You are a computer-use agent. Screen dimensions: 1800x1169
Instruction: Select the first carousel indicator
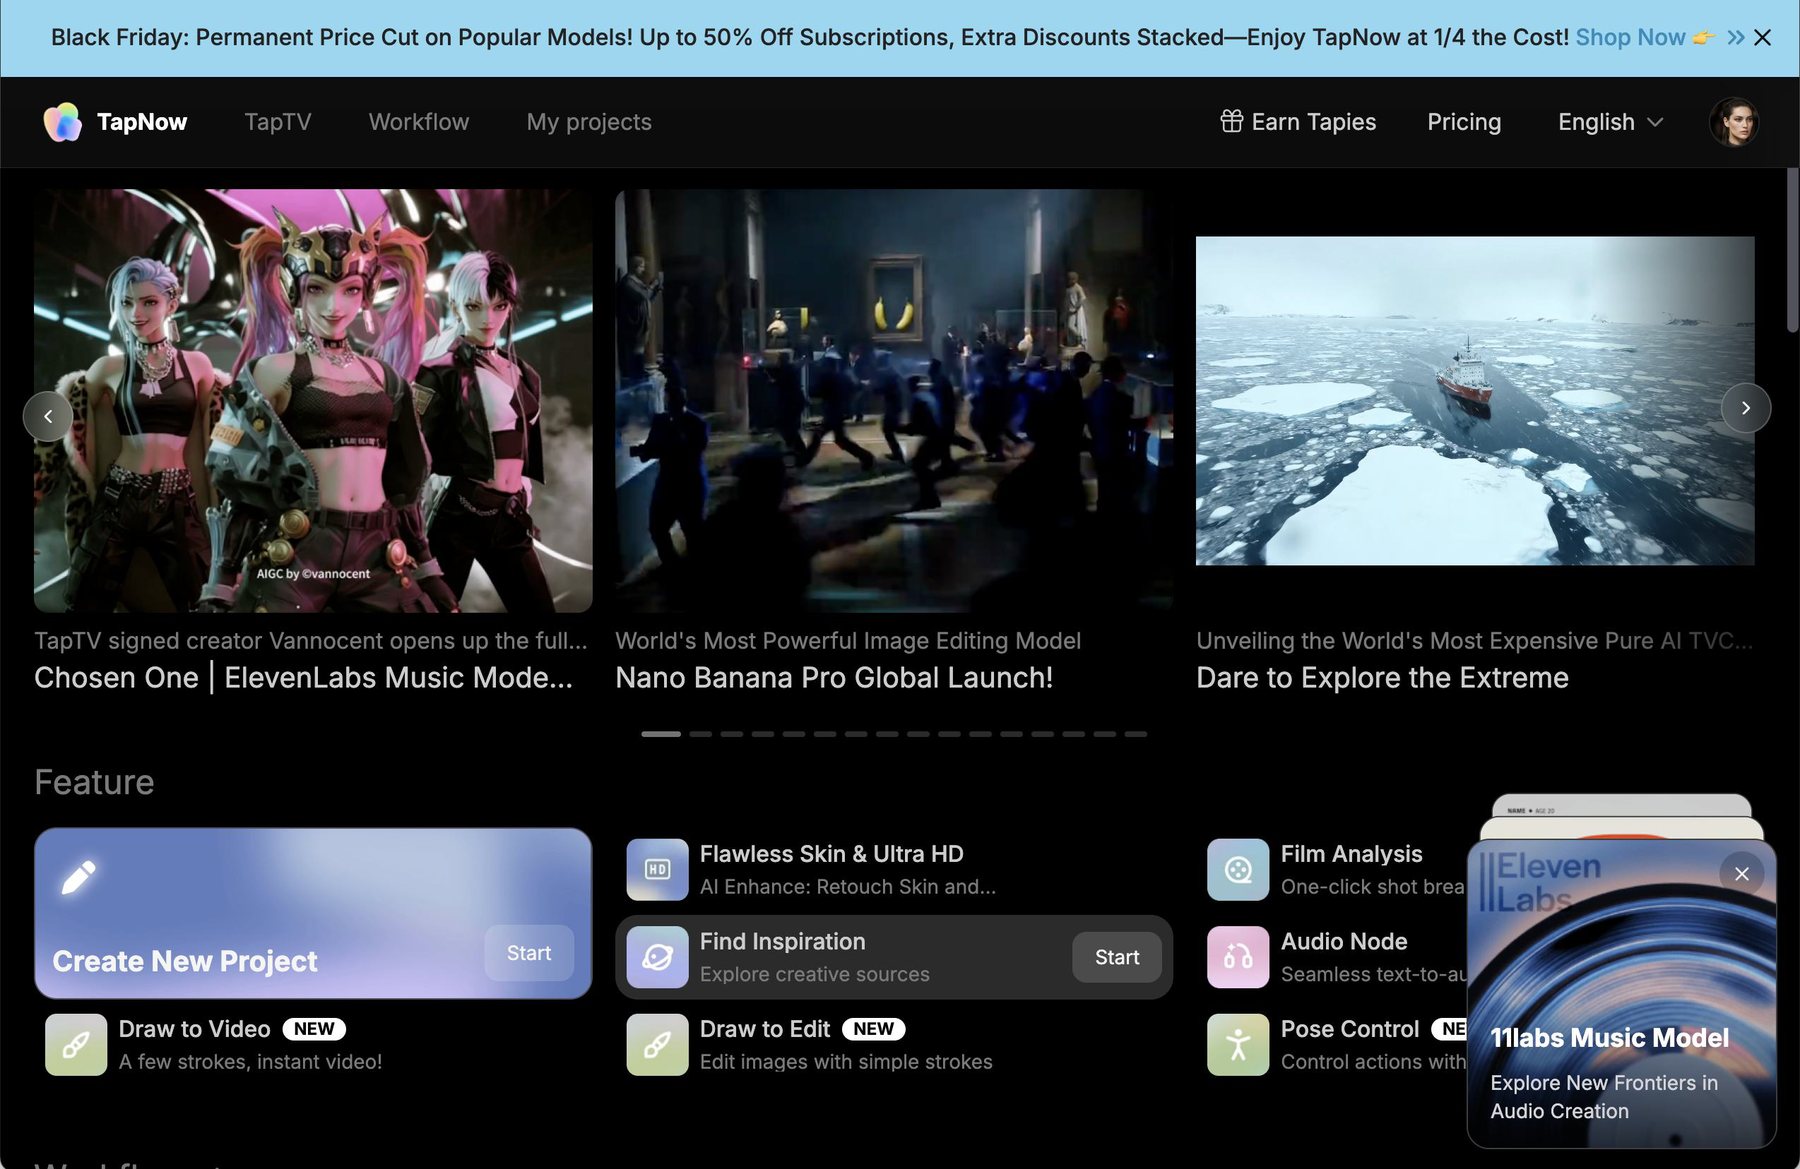tap(661, 734)
